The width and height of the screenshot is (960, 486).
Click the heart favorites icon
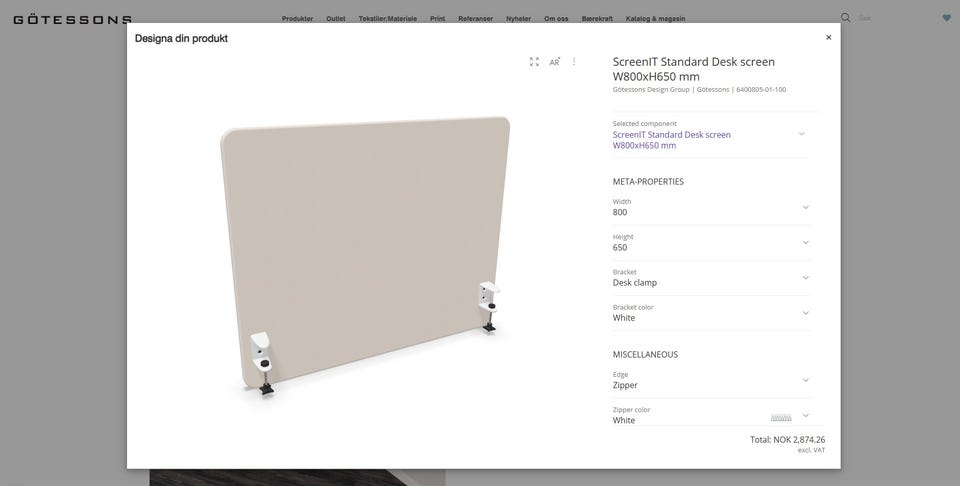(947, 18)
